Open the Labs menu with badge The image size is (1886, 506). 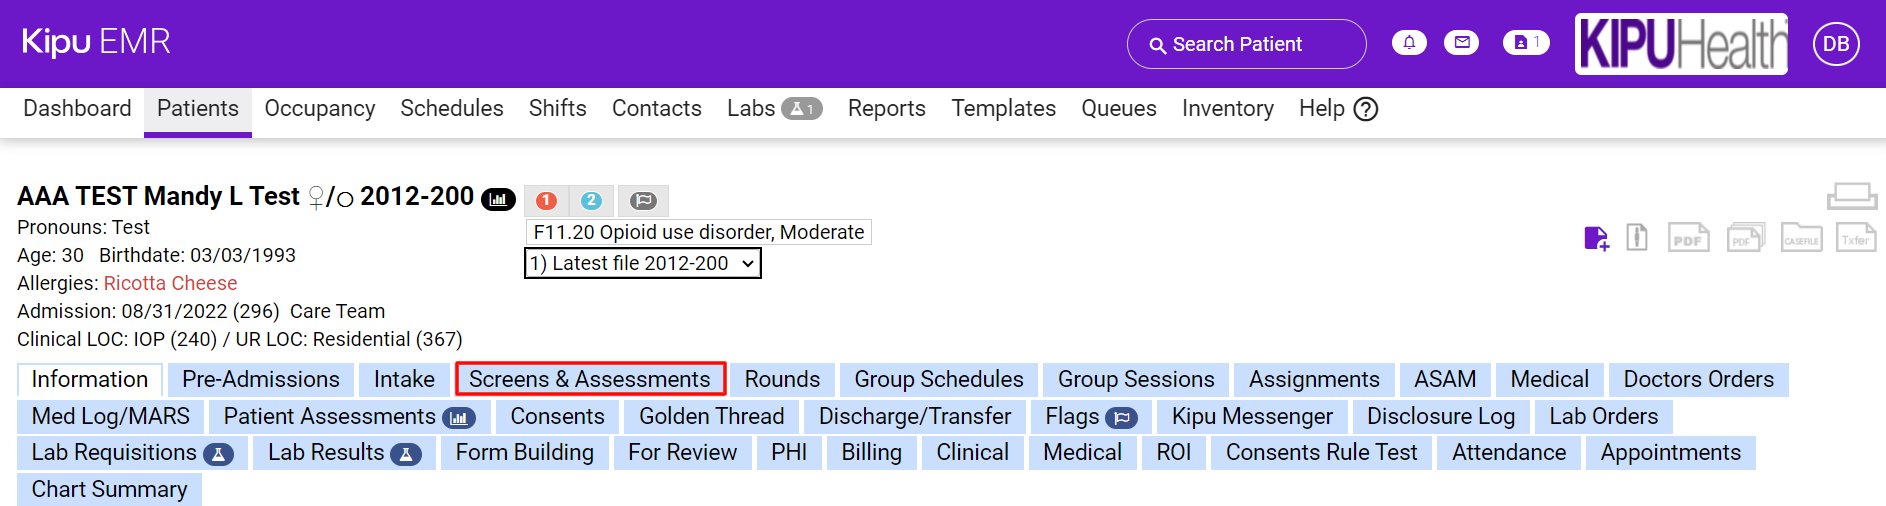coord(773,109)
